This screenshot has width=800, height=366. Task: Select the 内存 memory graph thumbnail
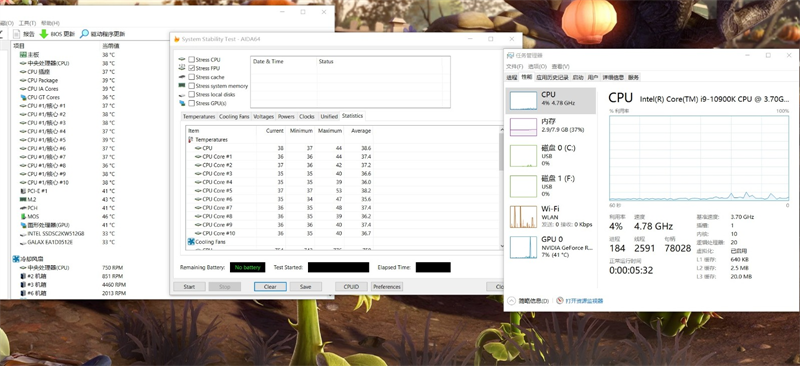[523, 127]
